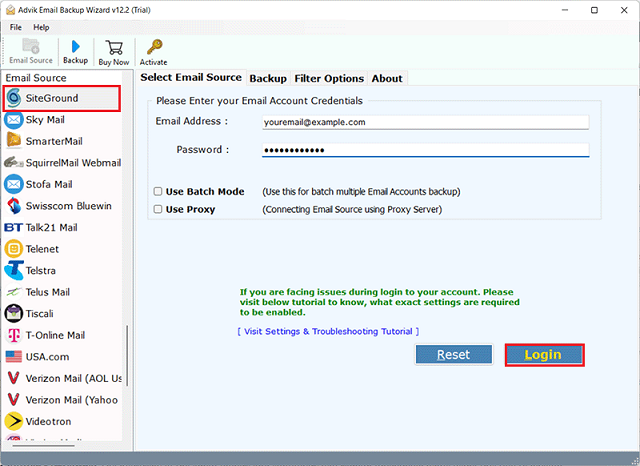Screen dimensions: 640x466
Task: Click the horizontal scrollbar under source list
Action: click(x=44, y=446)
